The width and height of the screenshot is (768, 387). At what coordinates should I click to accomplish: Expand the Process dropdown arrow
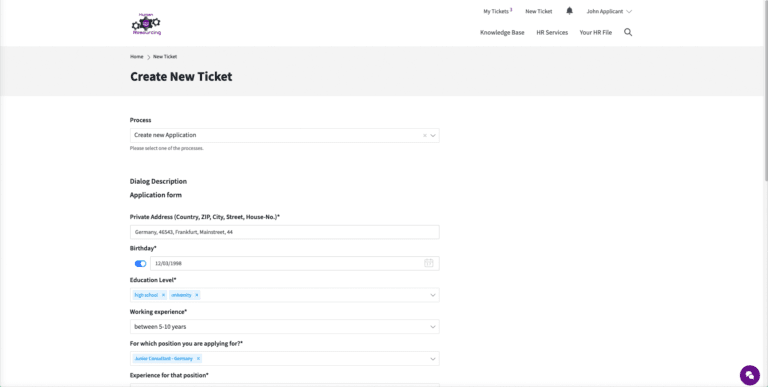point(433,135)
